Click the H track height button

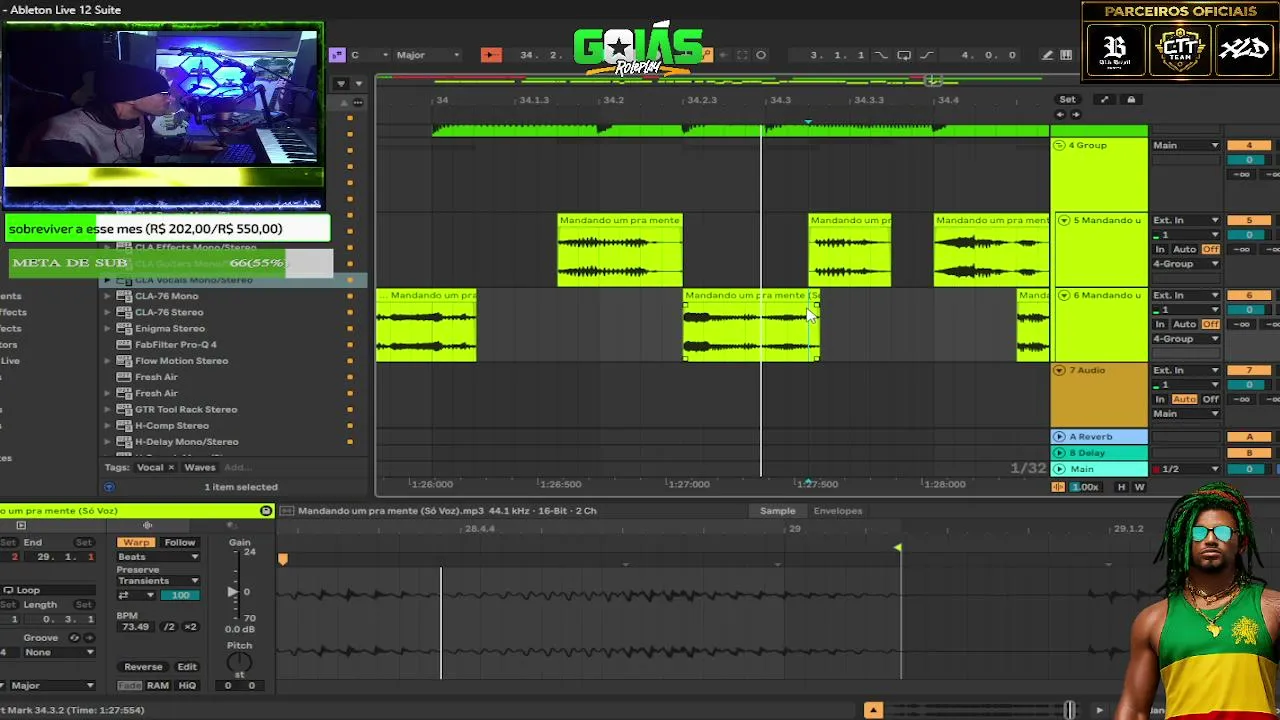click(x=1121, y=487)
